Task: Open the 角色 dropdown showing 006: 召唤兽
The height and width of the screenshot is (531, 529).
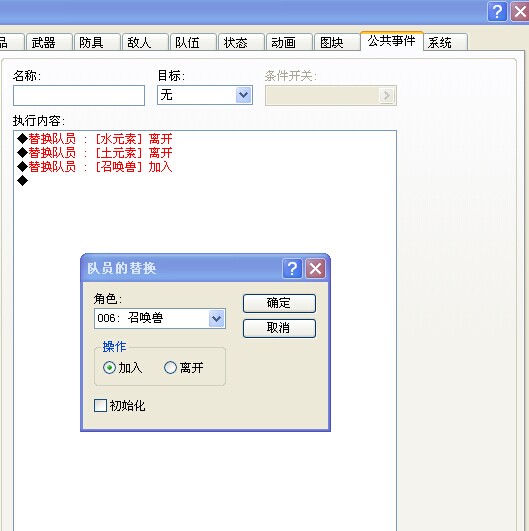Action: pyautogui.click(x=160, y=318)
